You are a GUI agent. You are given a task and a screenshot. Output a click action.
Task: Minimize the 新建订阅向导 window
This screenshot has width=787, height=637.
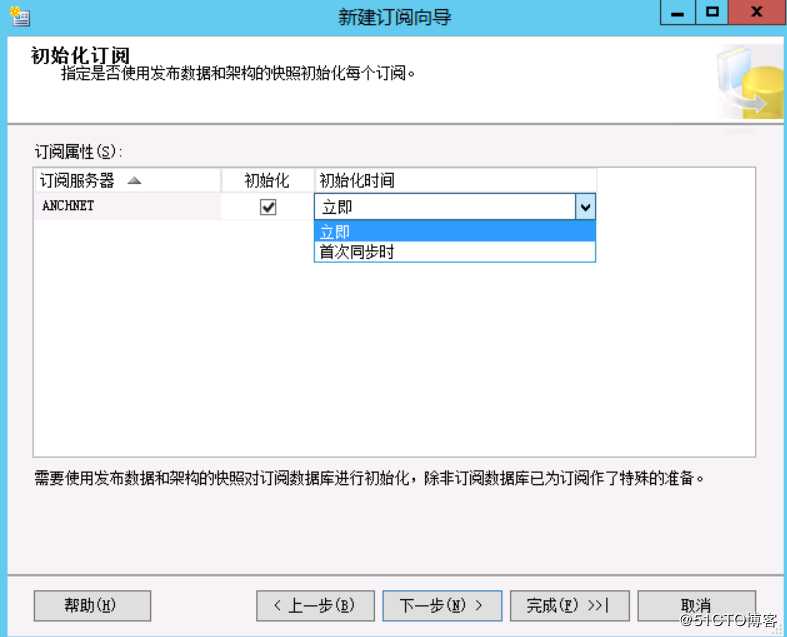click(x=677, y=13)
